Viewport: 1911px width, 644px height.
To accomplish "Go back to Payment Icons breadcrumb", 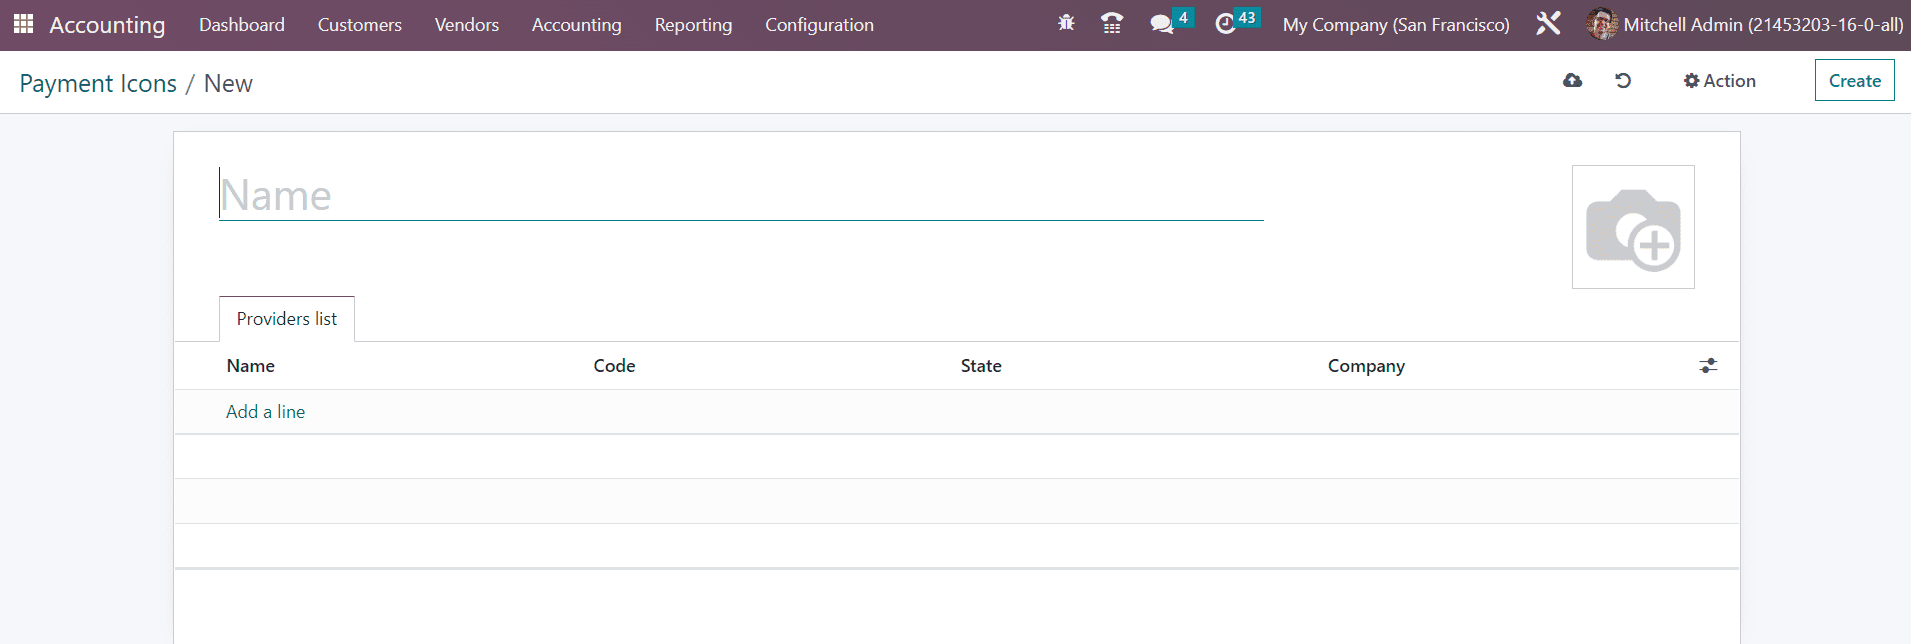I will click(98, 84).
